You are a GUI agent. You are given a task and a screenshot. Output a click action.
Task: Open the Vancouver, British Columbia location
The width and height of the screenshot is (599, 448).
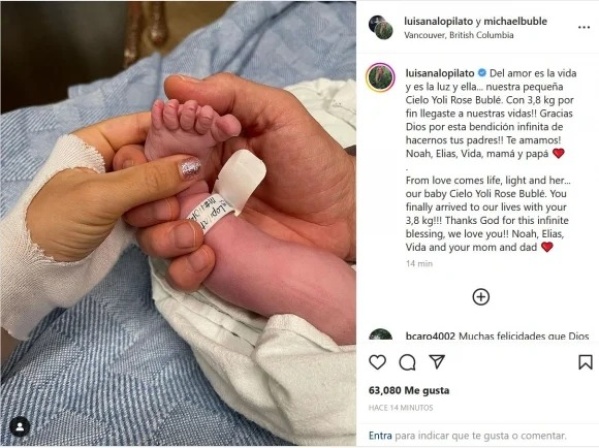(459, 35)
